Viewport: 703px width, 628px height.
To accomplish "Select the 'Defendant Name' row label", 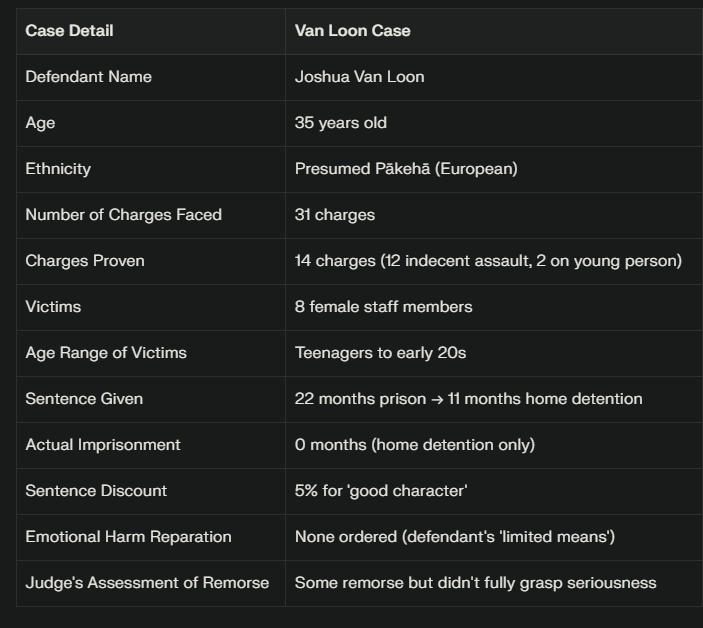I will coord(88,76).
